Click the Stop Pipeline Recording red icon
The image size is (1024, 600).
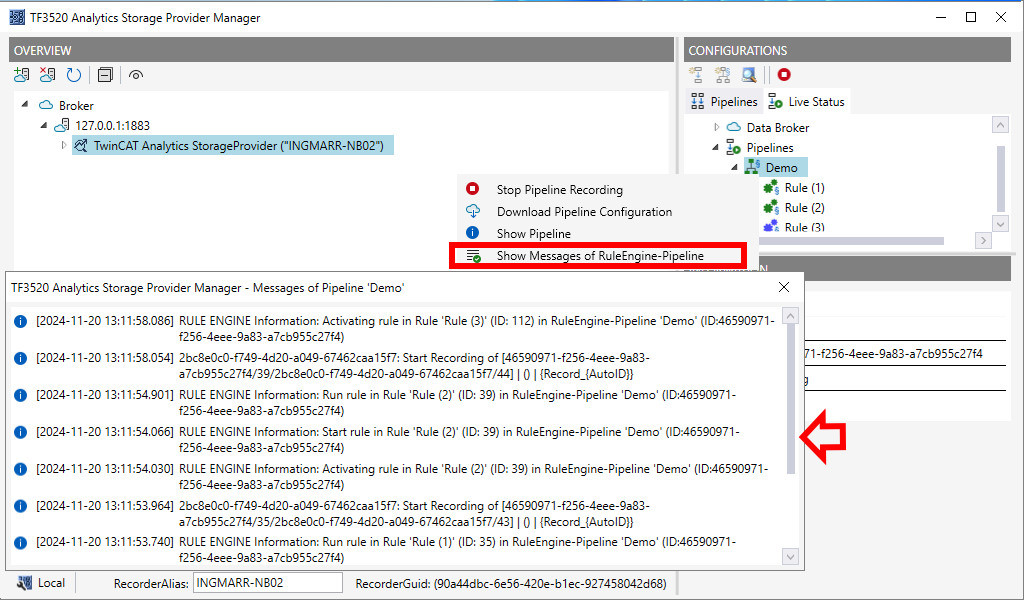472,189
